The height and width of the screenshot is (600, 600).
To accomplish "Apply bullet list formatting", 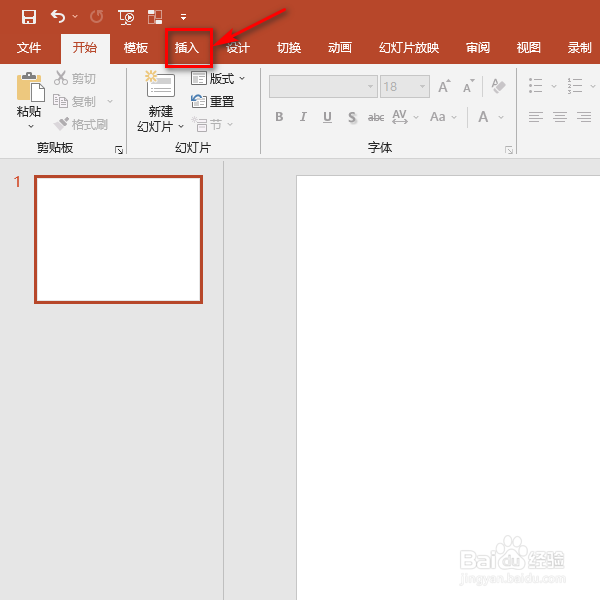I will click(535, 86).
